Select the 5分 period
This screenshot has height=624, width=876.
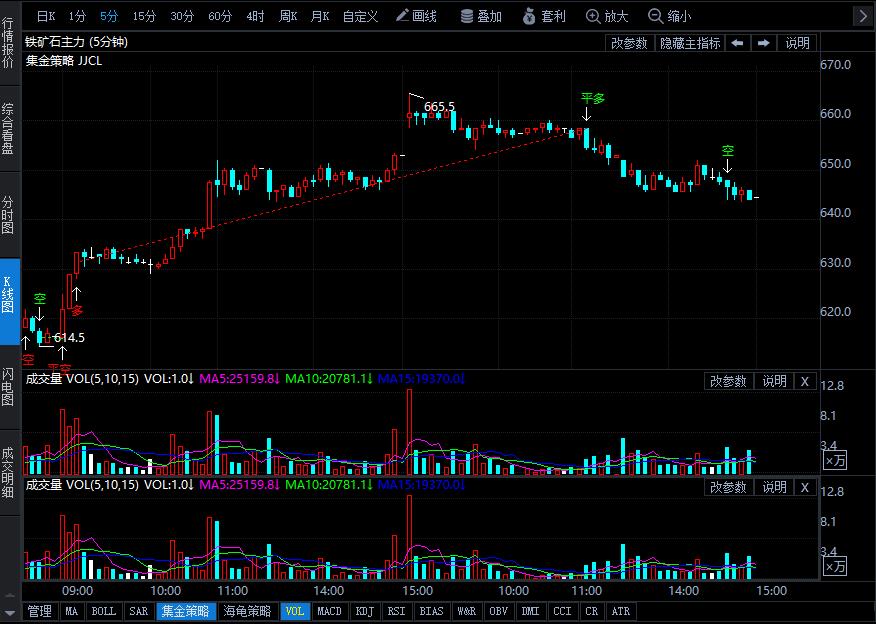109,16
